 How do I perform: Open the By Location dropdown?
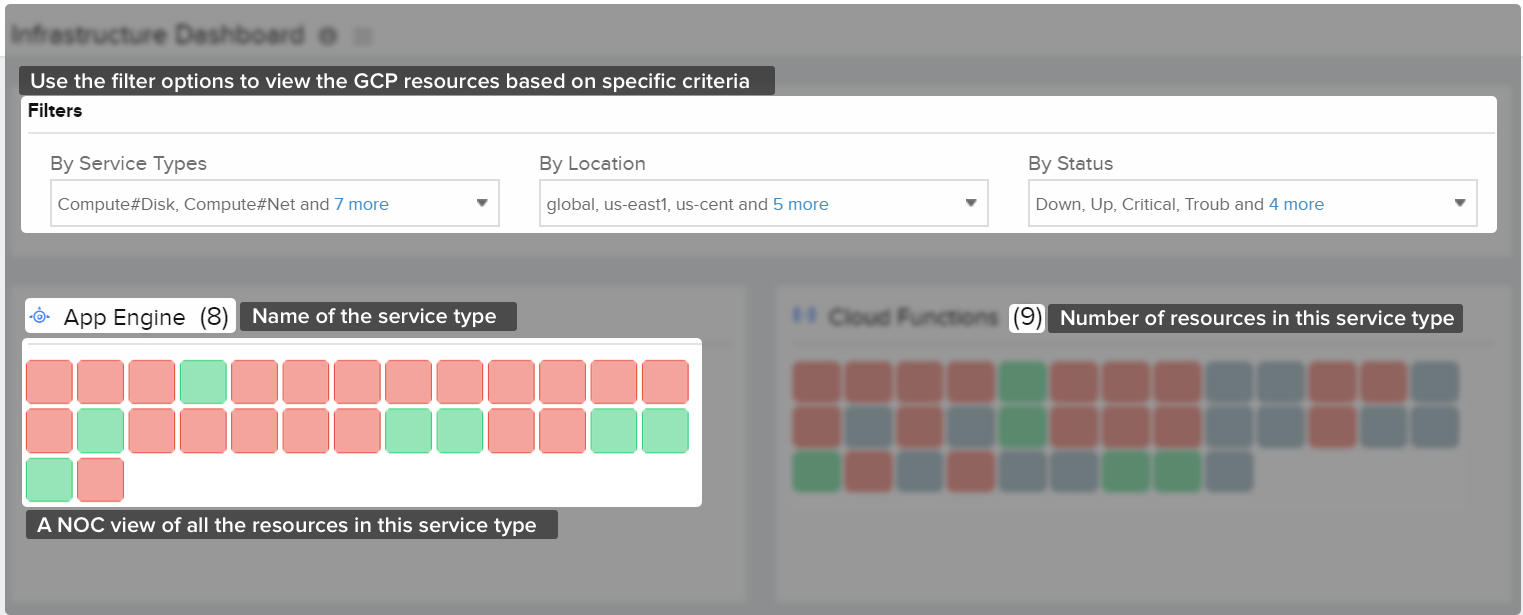(x=971, y=202)
